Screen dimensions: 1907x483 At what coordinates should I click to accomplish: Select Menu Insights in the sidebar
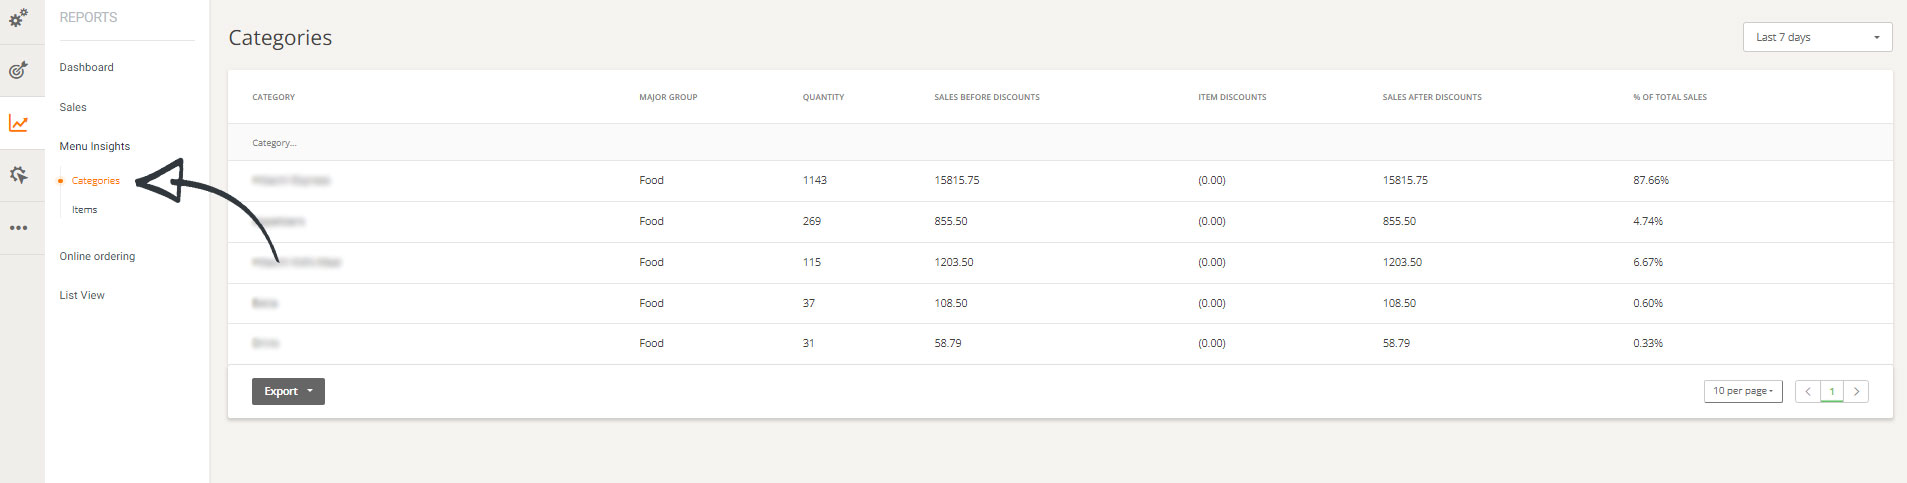coord(94,146)
